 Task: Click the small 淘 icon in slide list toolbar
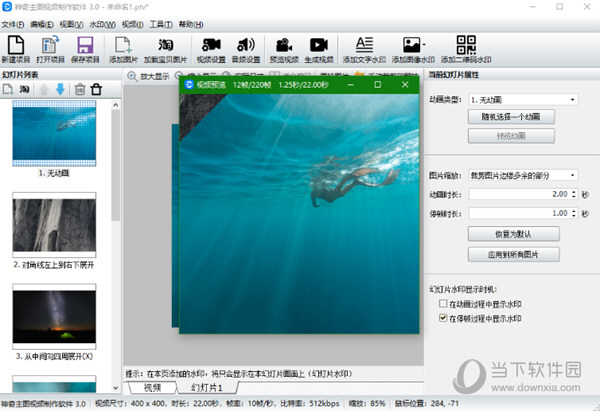tap(24, 90)
